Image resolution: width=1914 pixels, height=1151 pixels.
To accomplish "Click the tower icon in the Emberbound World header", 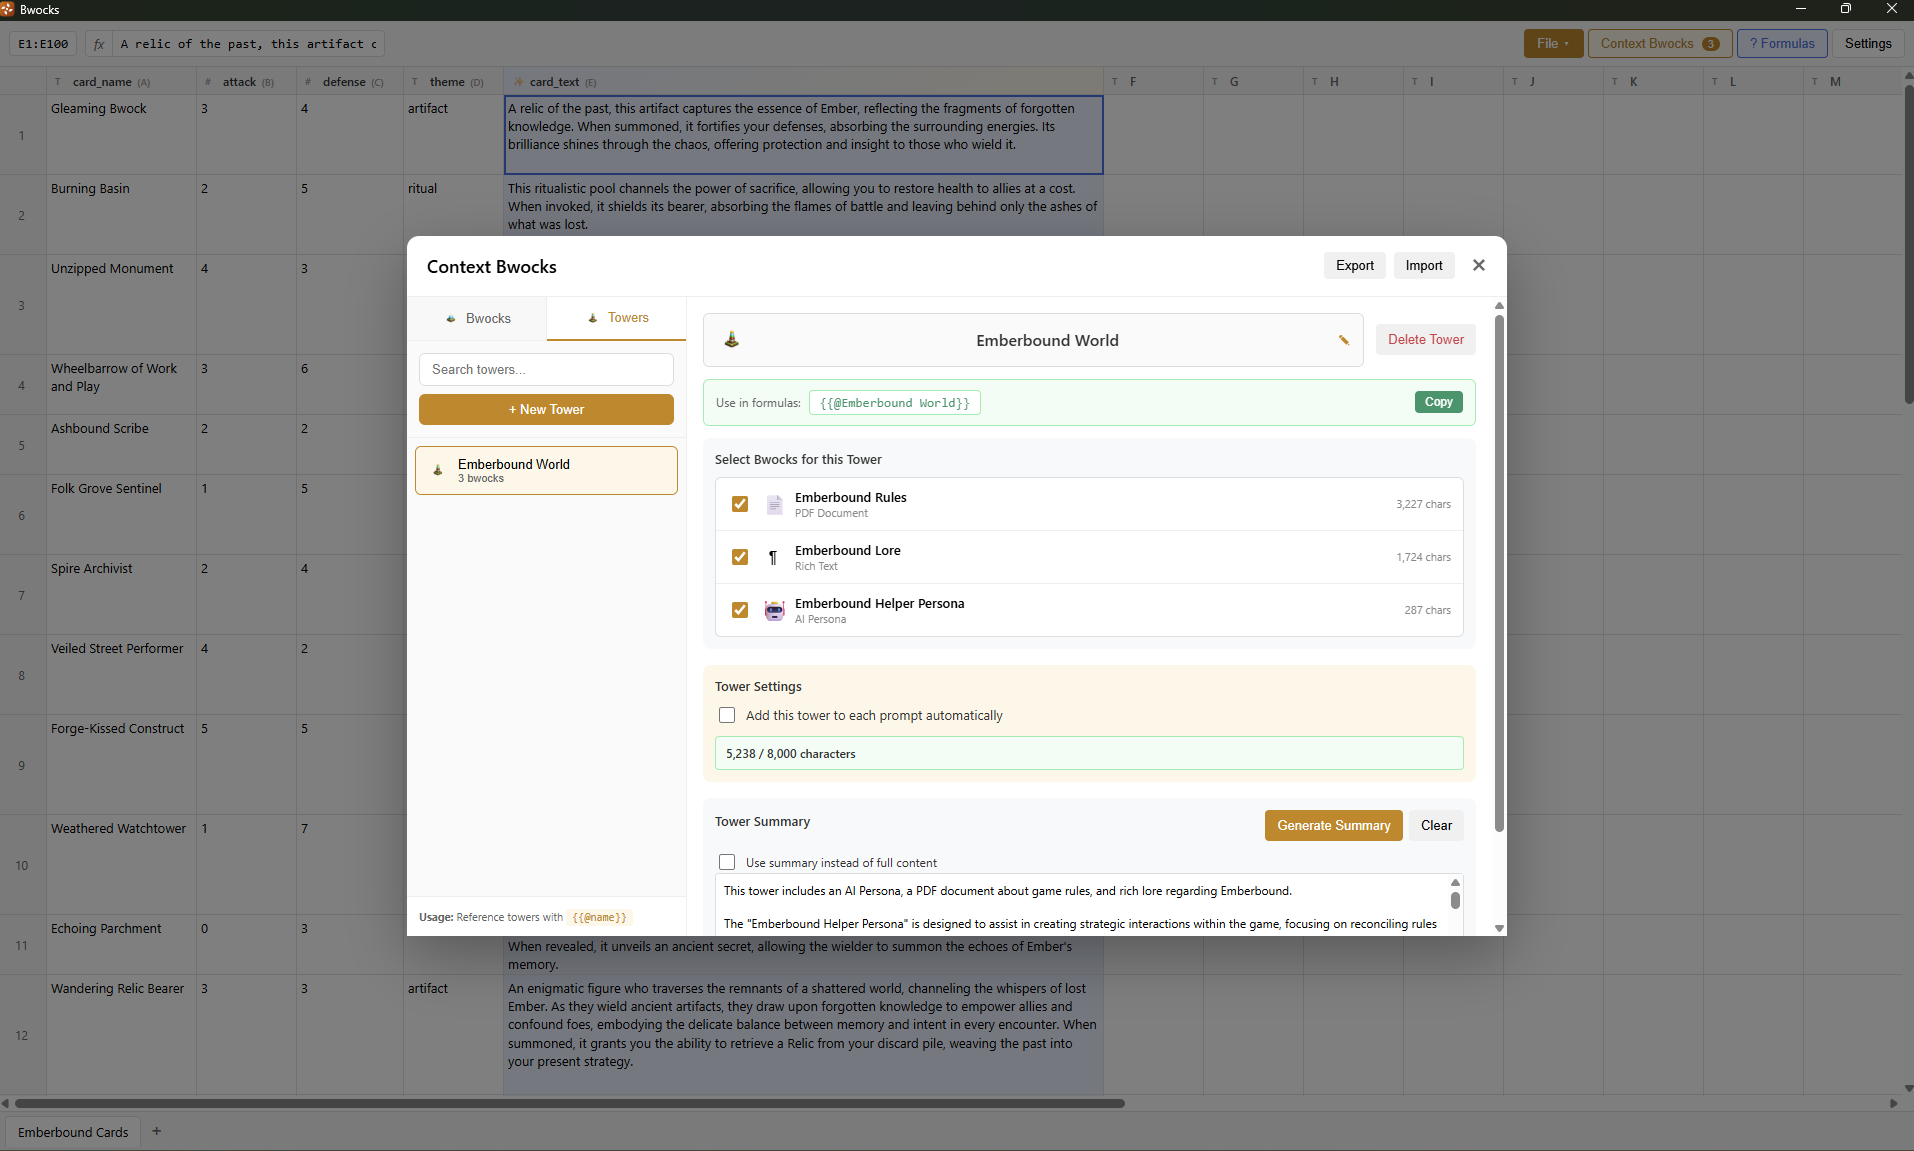I will point(732,340).
